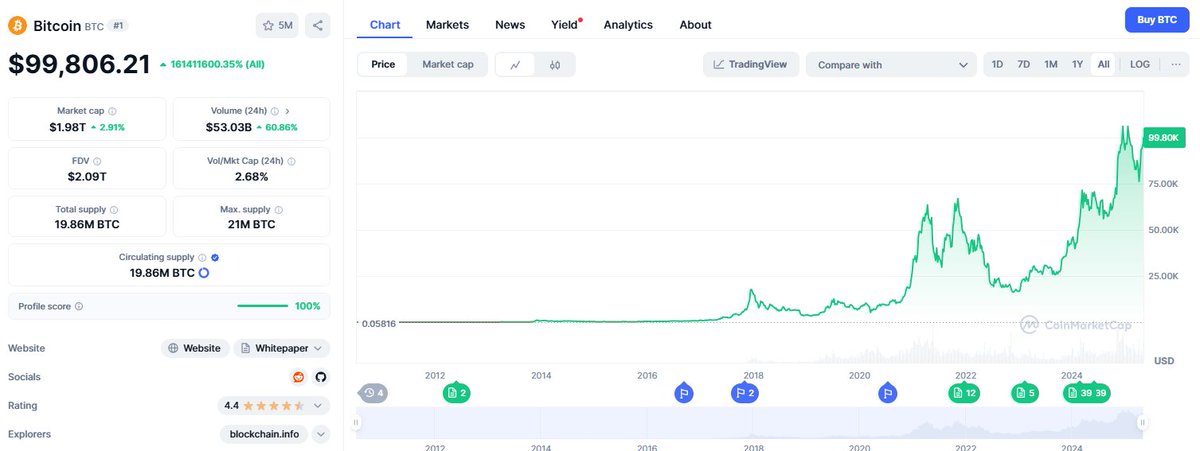Click the mini overview chart navigator

pyautogui.click(x=749, y=423)
